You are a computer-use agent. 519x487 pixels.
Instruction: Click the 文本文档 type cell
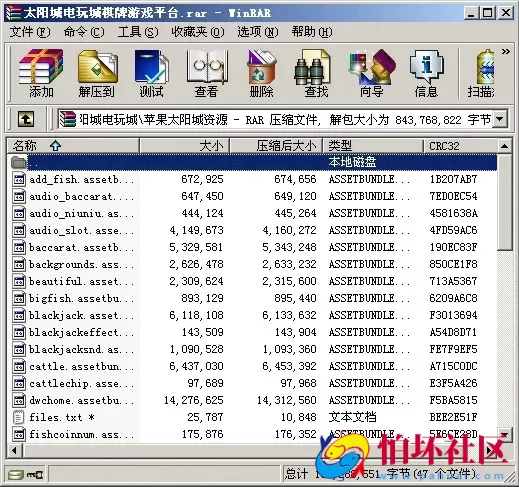coord(352,417)
